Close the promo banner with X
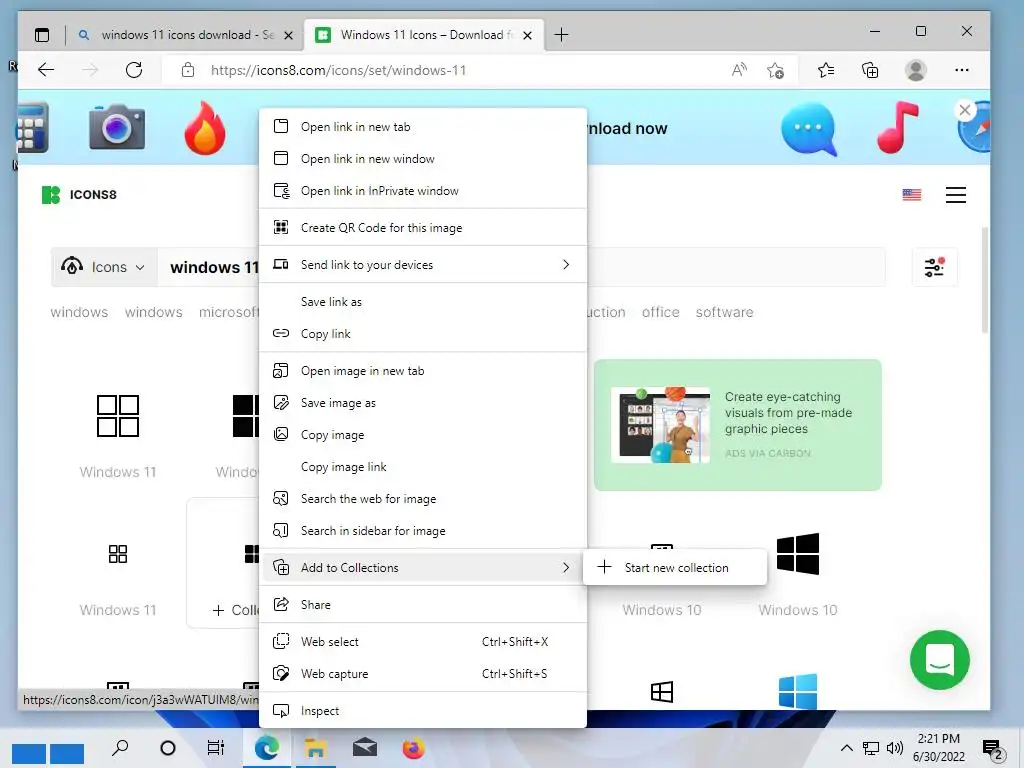 tap(965, 110)
